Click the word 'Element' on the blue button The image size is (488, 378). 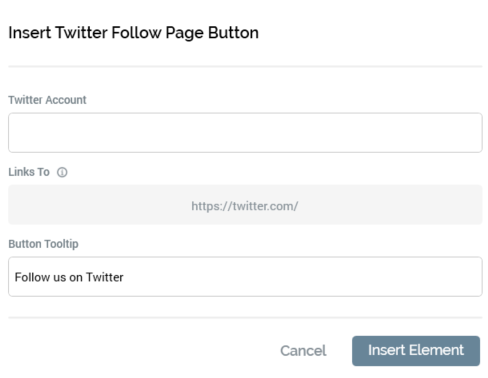pos(436,350)
